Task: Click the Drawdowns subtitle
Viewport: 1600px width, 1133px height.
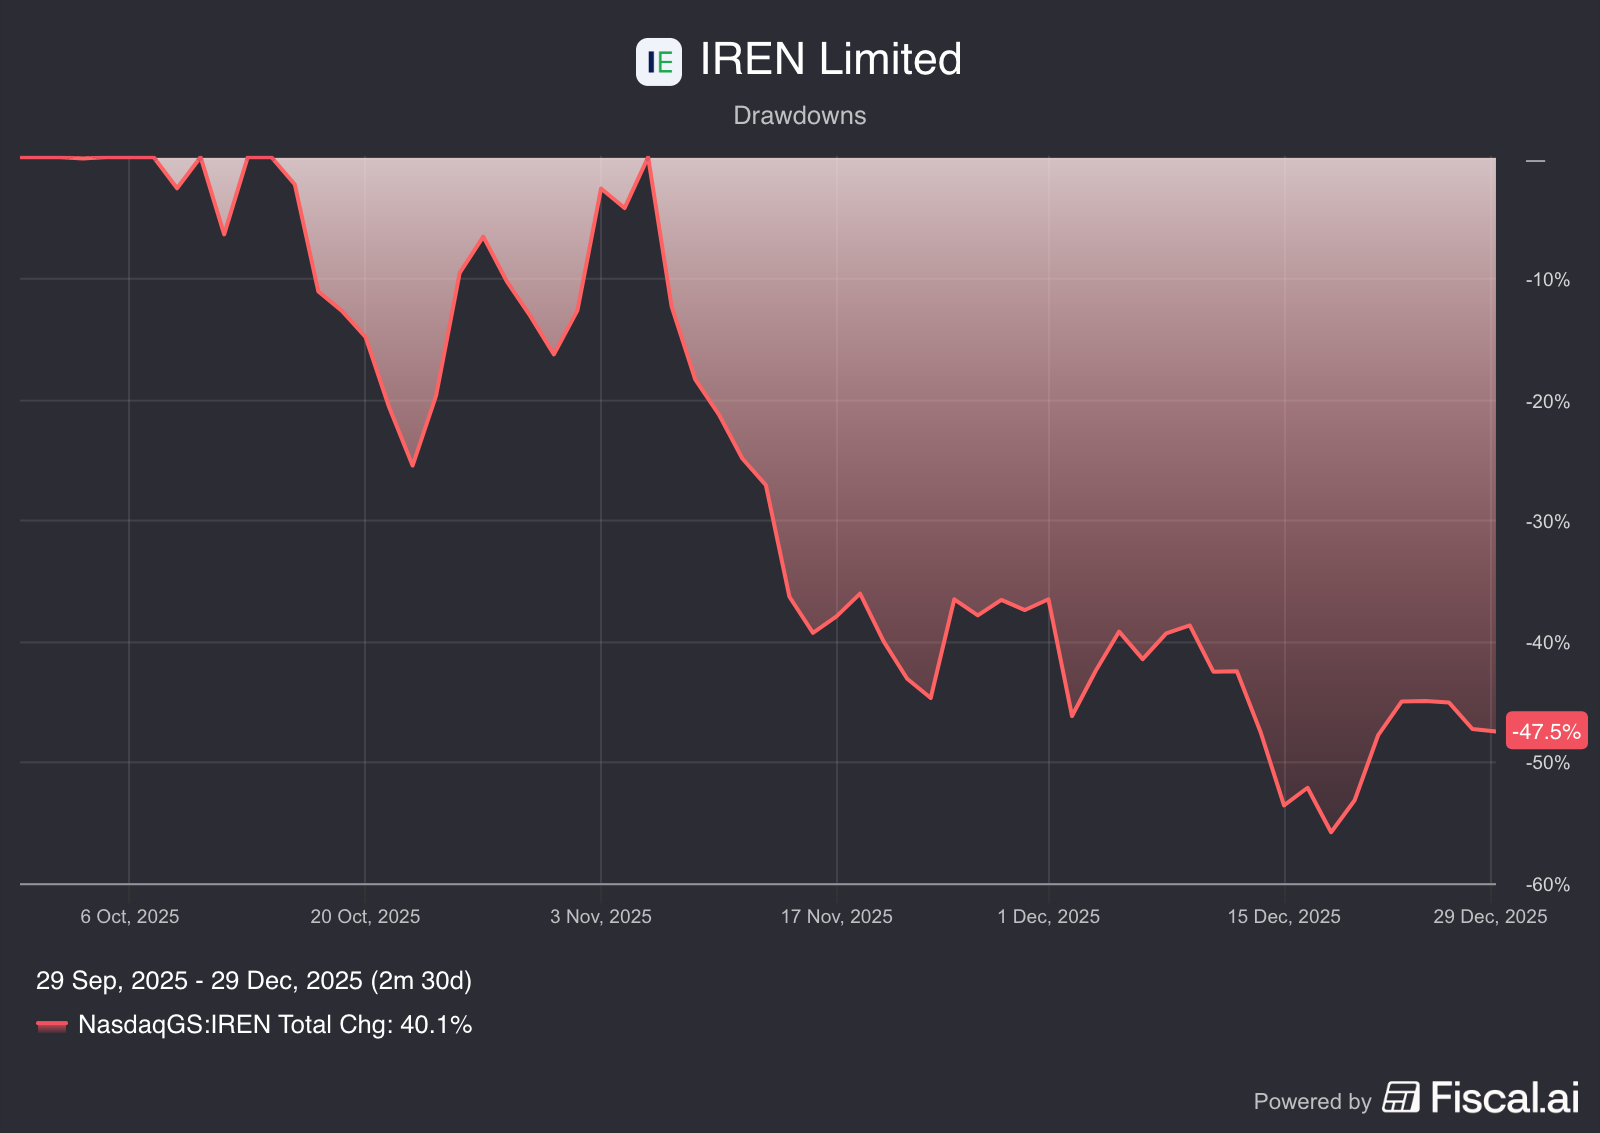Action: click(x=800, y=115)
